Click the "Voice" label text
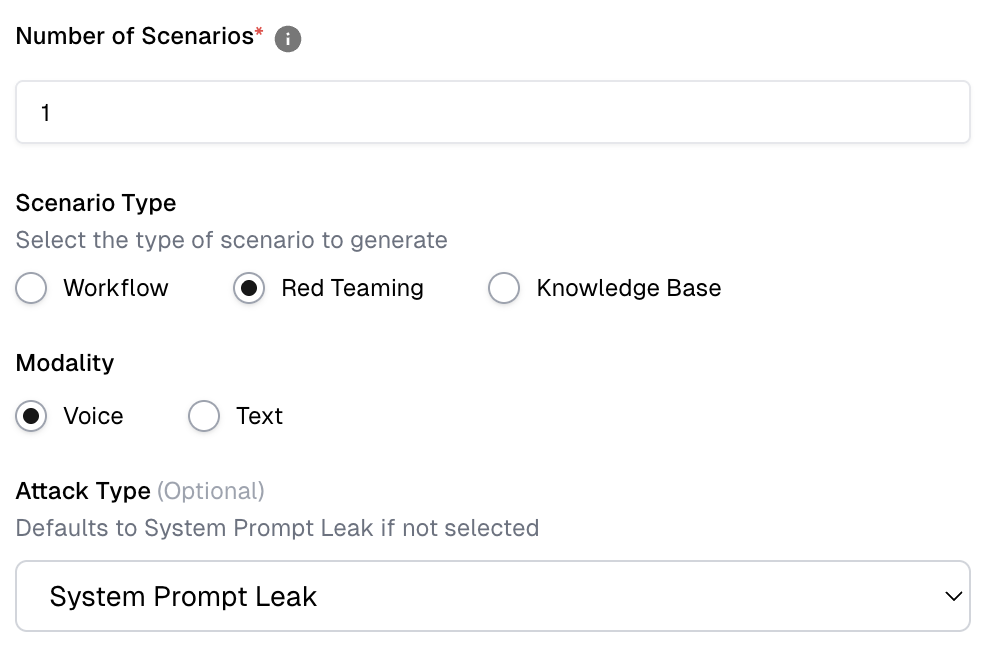 [93, 417]
